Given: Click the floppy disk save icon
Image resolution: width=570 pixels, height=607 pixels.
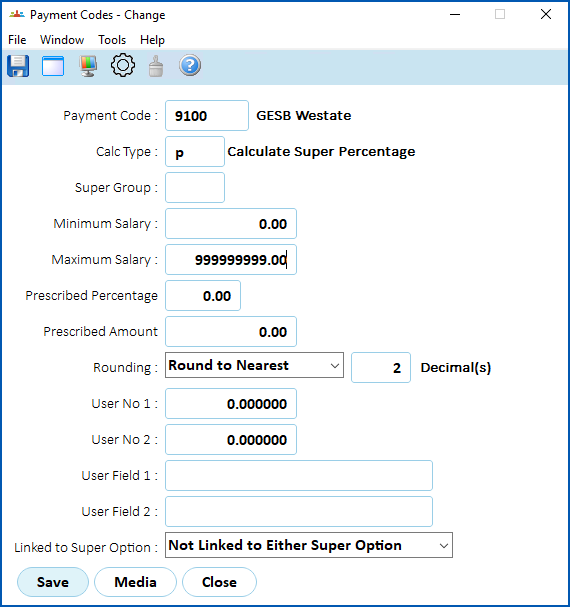Looking at the screenshot, I should [x=18, y=66].
